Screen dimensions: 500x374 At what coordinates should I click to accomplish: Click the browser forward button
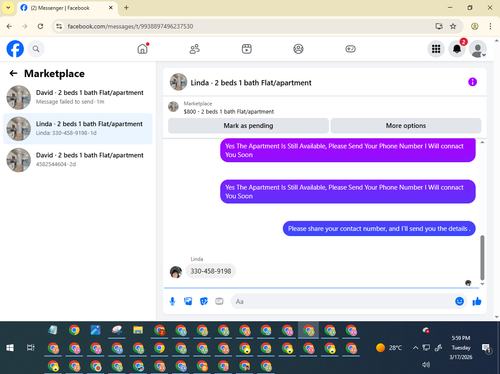(x=25, y=26)
